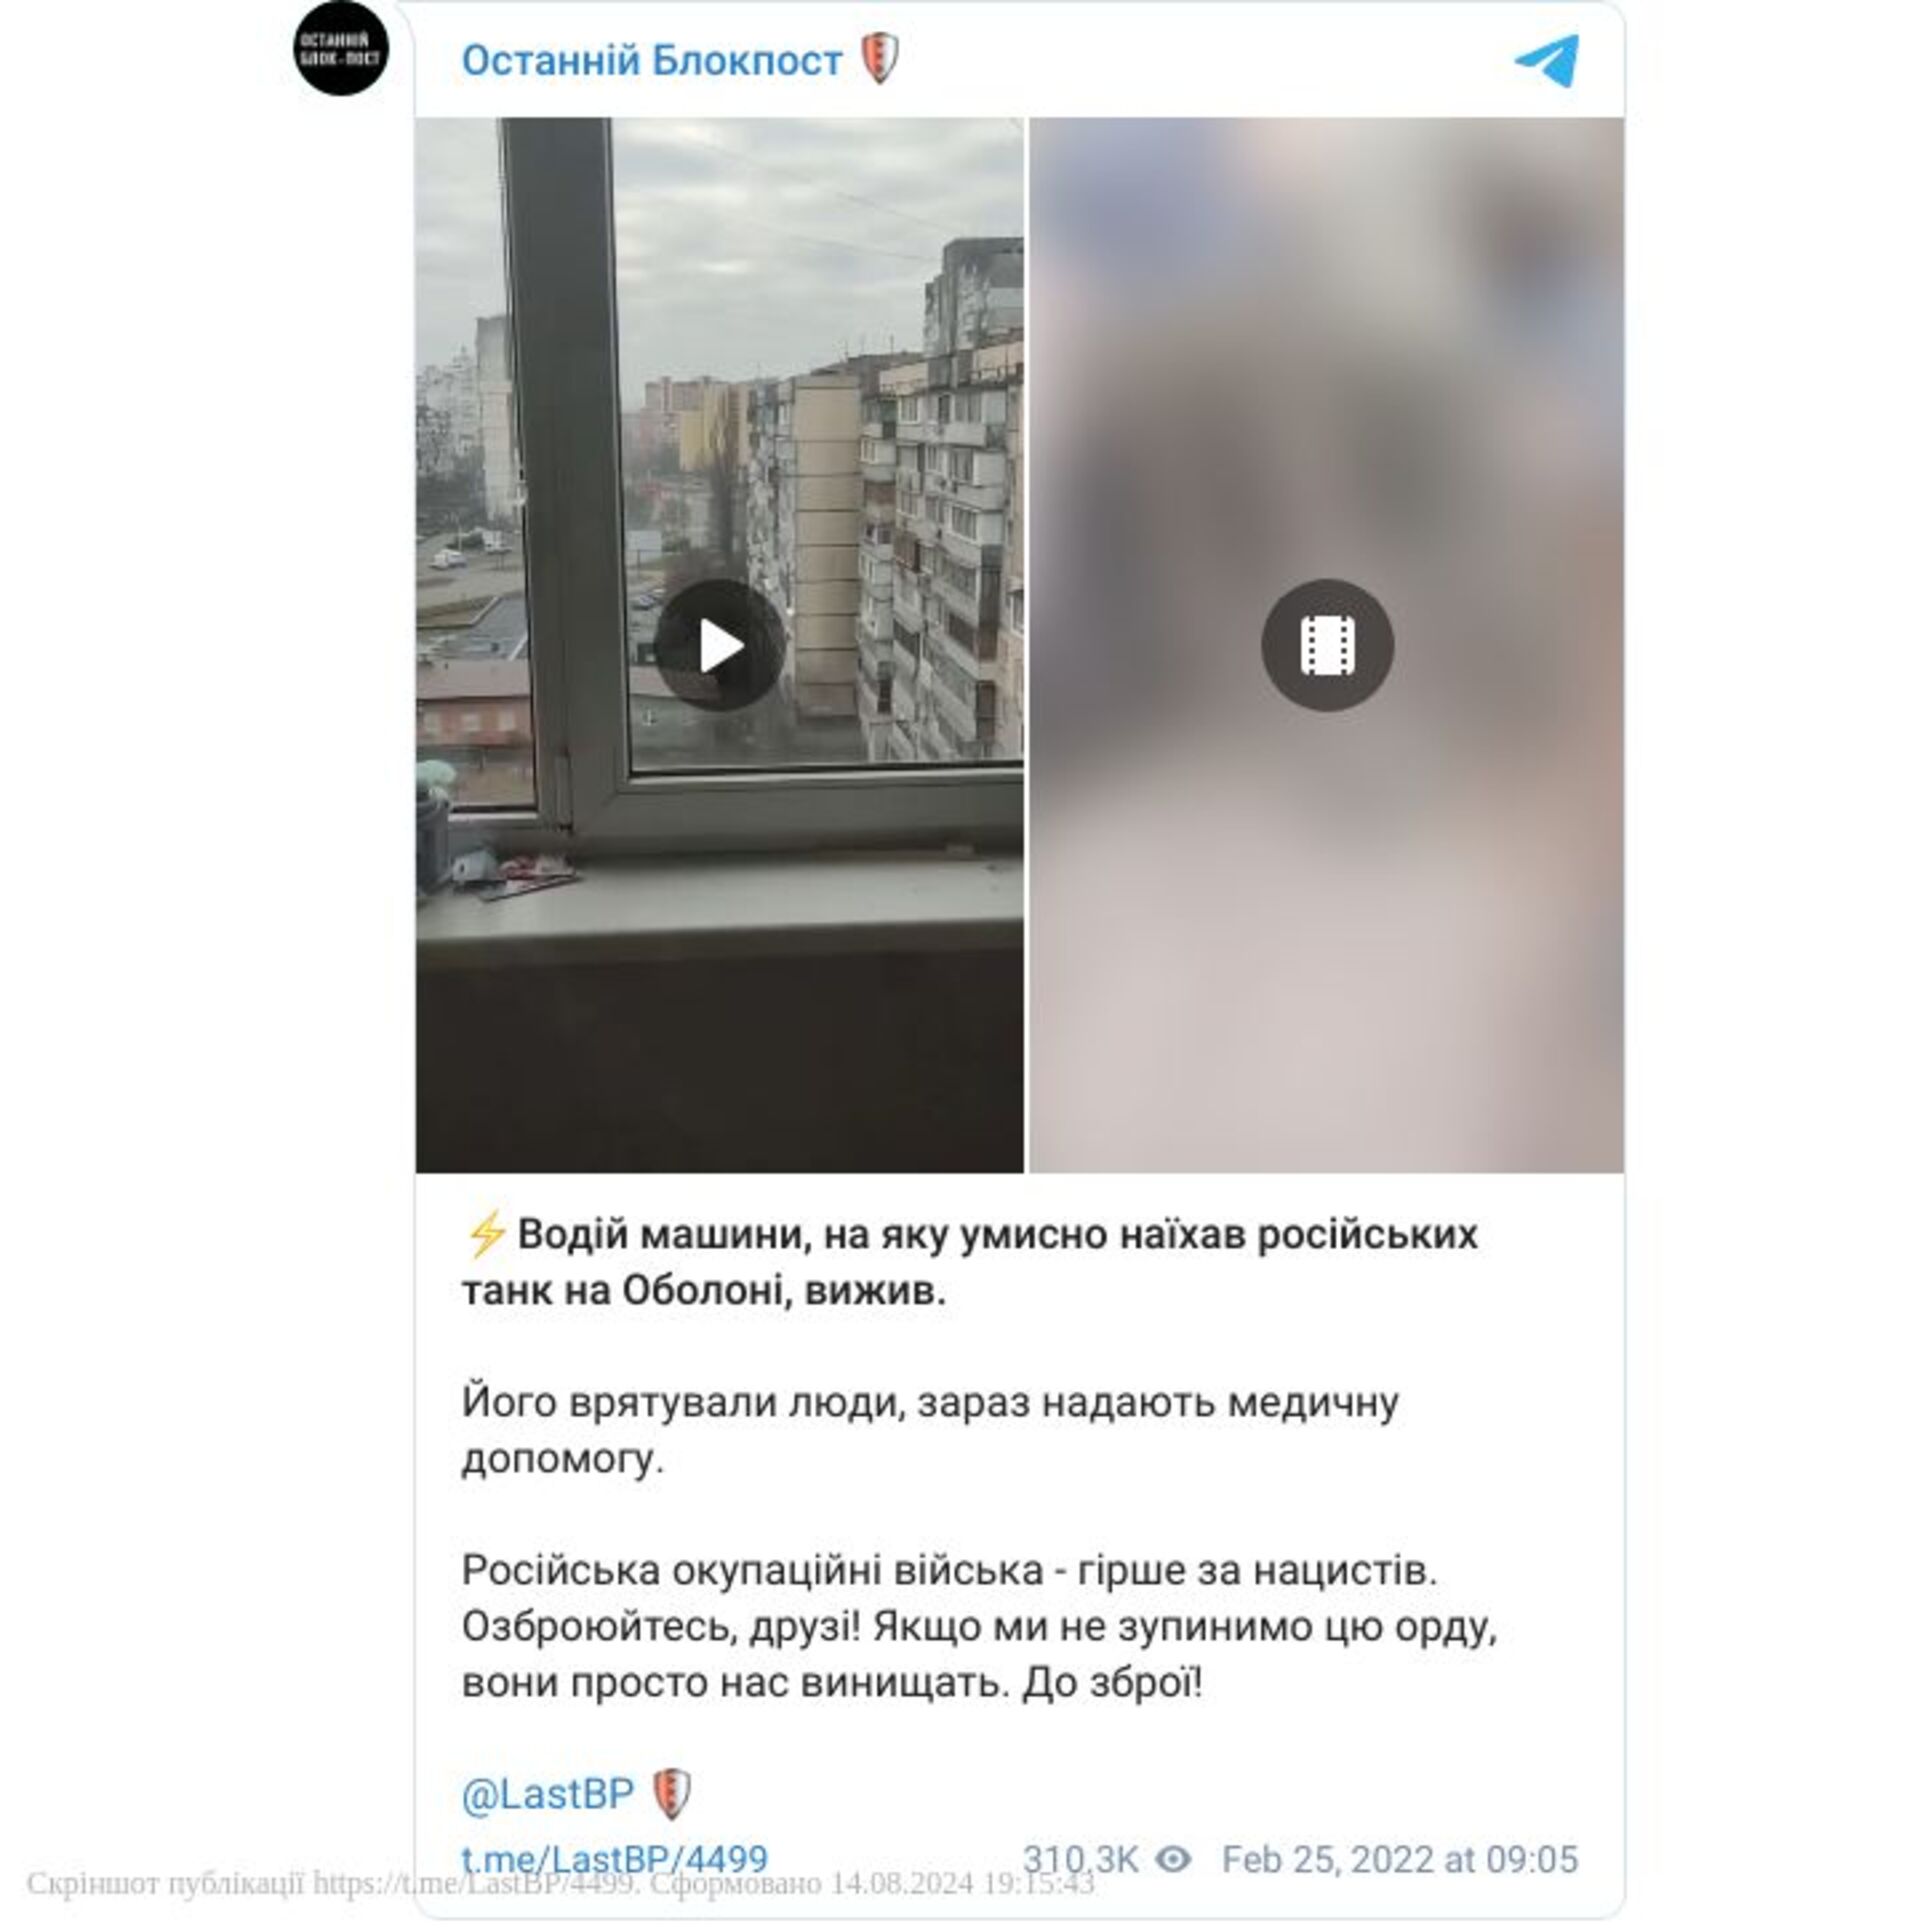Follow the t.me/LastBP/4499 link
This screenshot has height=1931, width=1920.
pos(614,1859)
